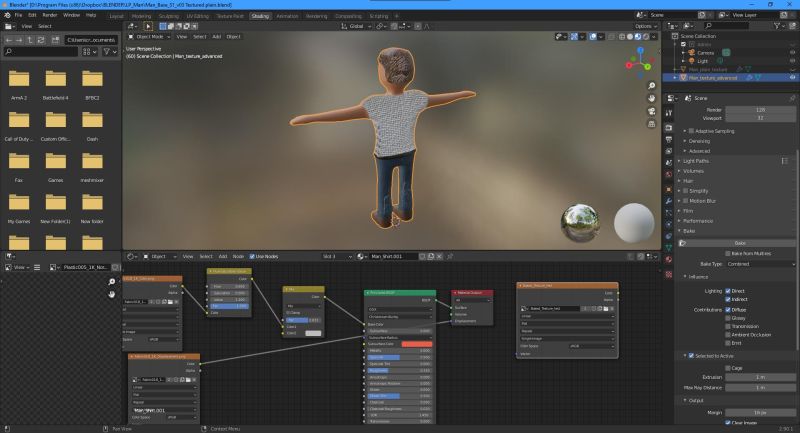Click Color2 swatch on Mix node
Image resolution: width=800 pixels, height=433 pixels.
pos(313,333)
